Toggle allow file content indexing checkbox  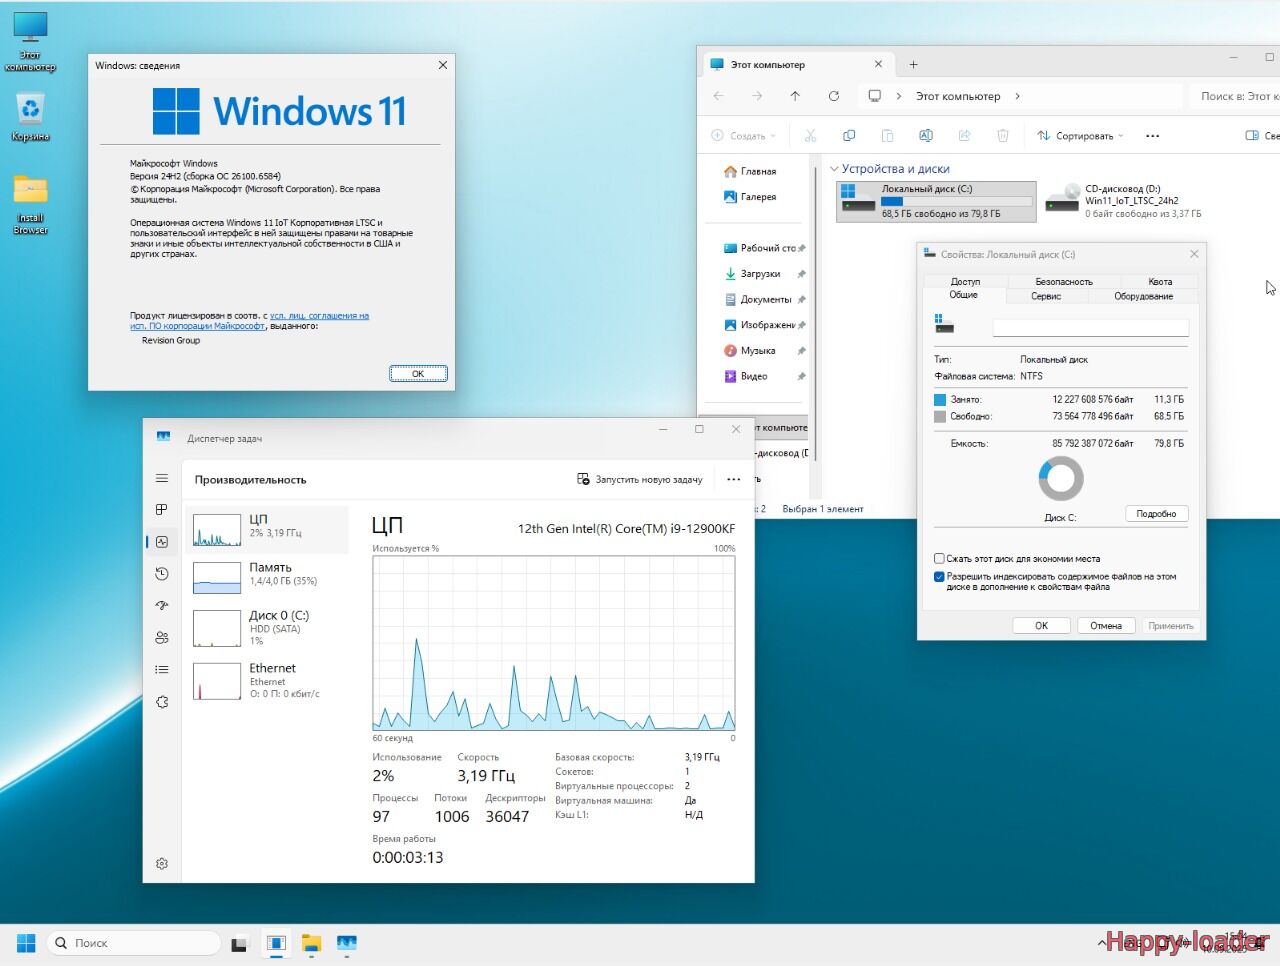[x=939, y=577]
